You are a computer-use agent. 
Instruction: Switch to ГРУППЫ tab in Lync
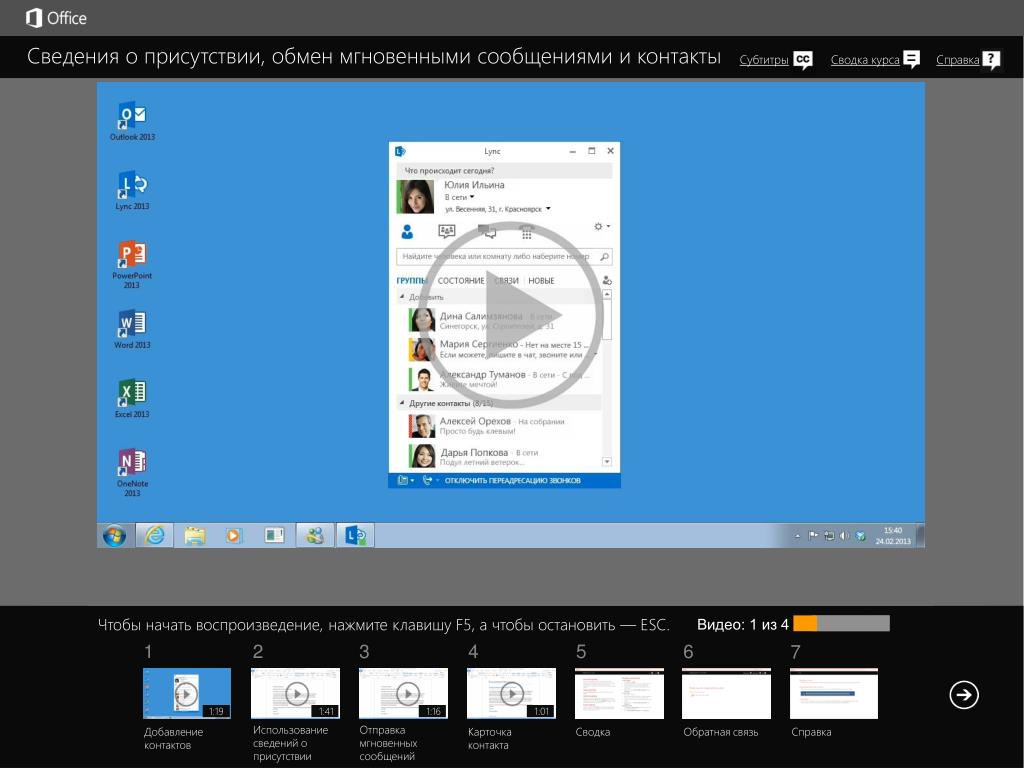point(411,281)
